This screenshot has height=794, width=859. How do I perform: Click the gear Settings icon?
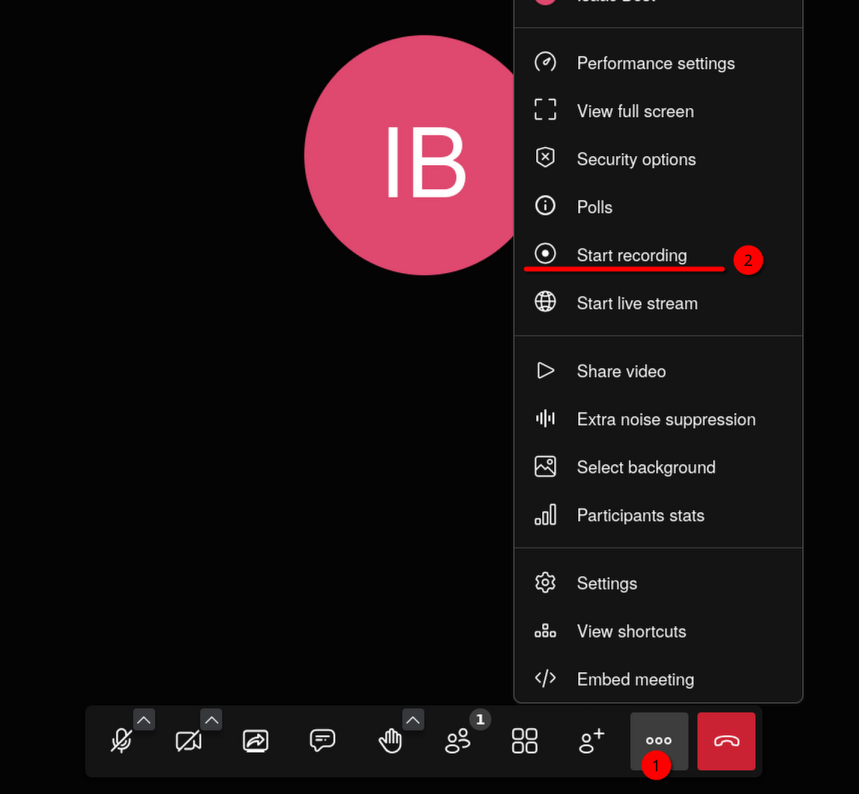pyautogui.click(x=545, y=582)
